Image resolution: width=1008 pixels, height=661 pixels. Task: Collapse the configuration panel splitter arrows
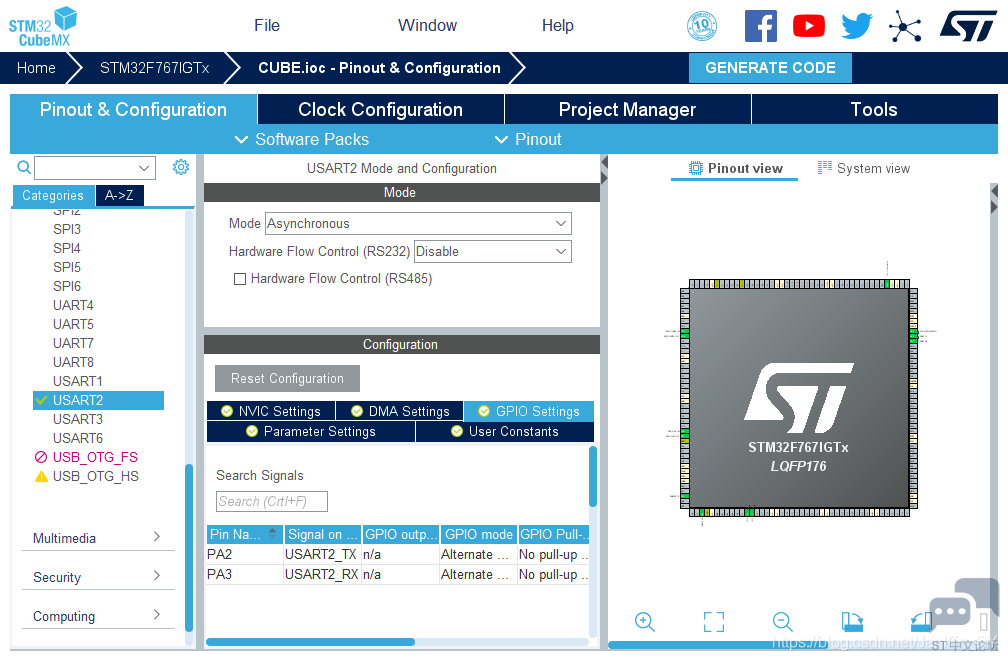point(604,169)
